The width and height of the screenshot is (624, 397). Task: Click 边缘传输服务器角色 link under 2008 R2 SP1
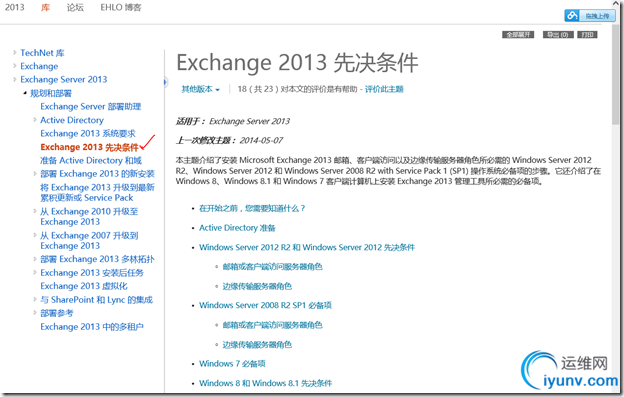(257, 344)
